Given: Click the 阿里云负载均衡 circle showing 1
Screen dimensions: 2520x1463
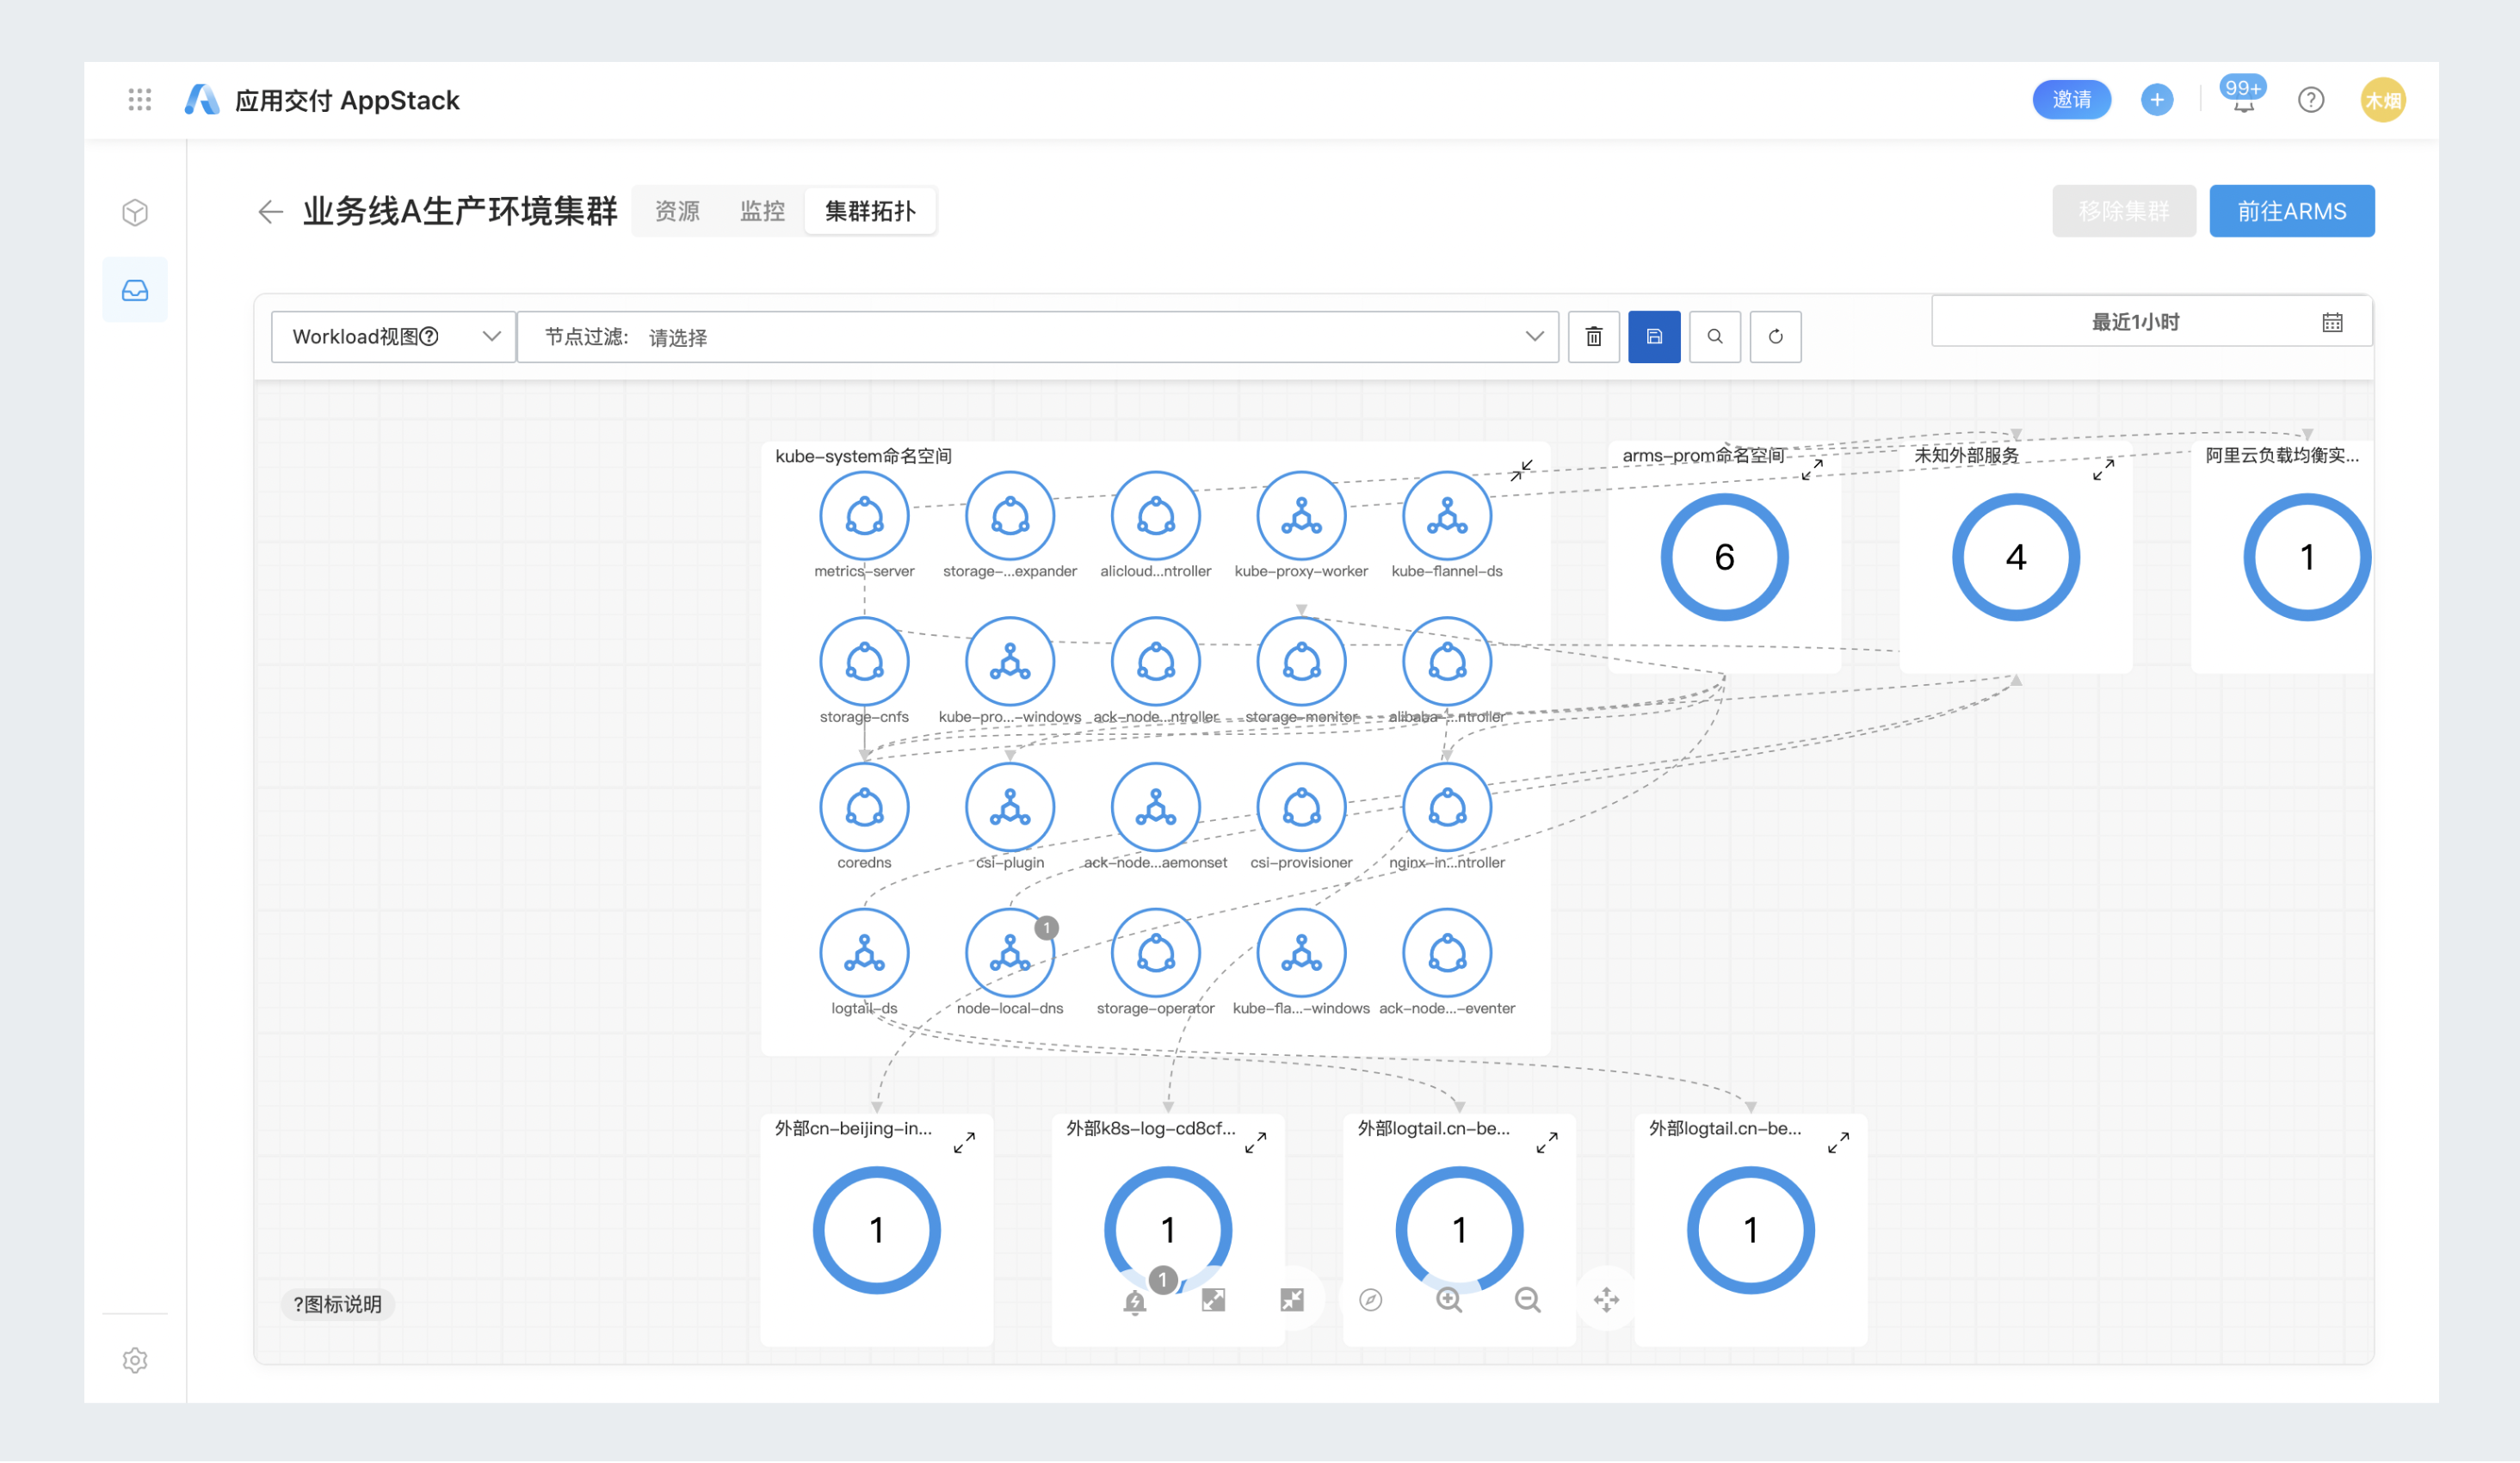Looking at the screenshot, I should (x=2307, y=558).
